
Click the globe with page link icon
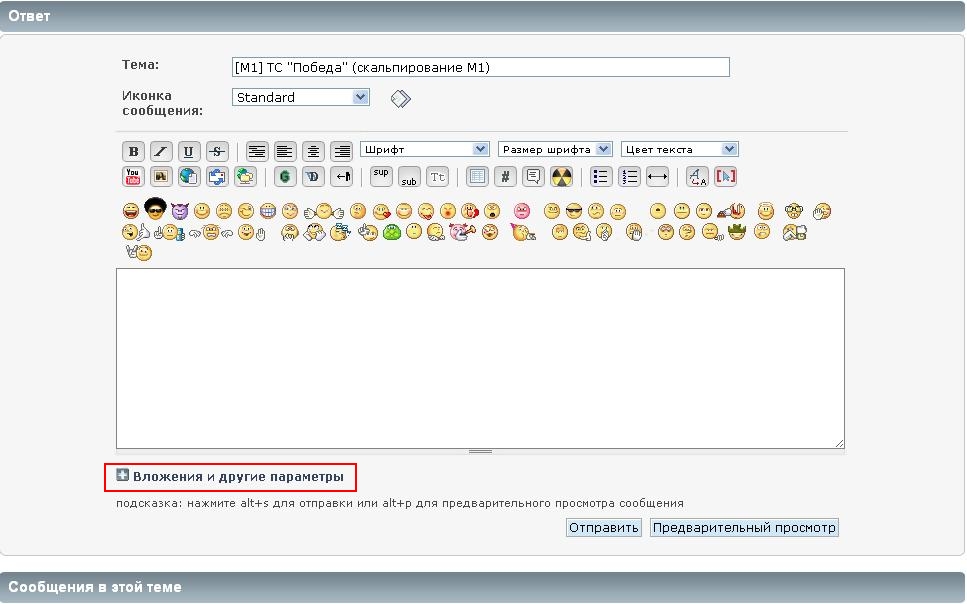point(189,176)
